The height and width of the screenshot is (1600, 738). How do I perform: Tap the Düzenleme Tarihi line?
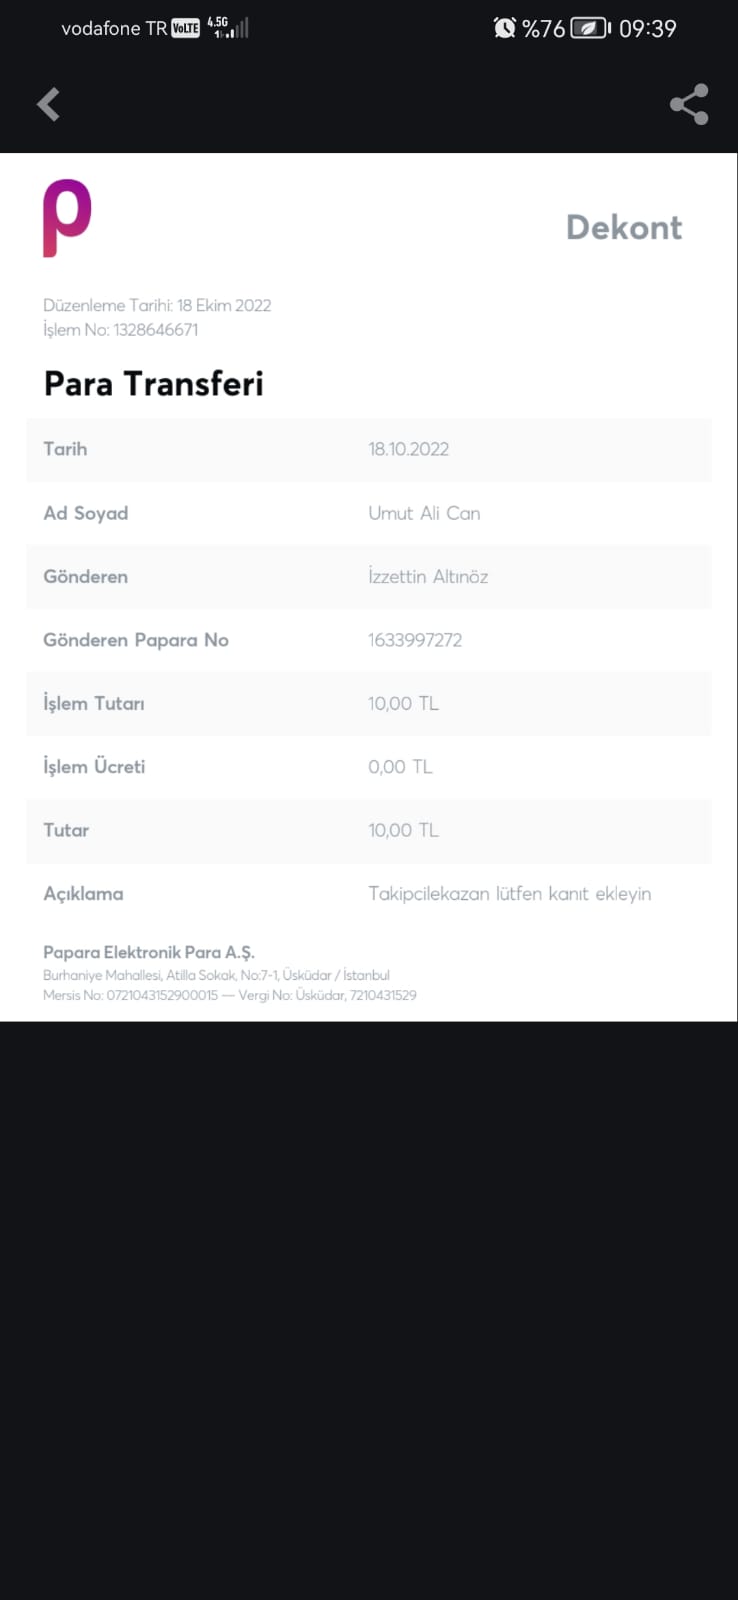click(157, 305)
